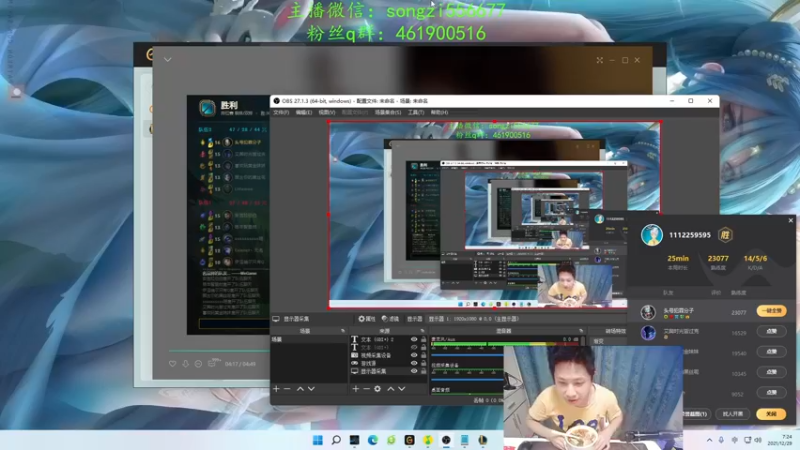The image size is (800, 450).
Task: Click 点赞 for the 16529 player
Action: click(771, 332)
